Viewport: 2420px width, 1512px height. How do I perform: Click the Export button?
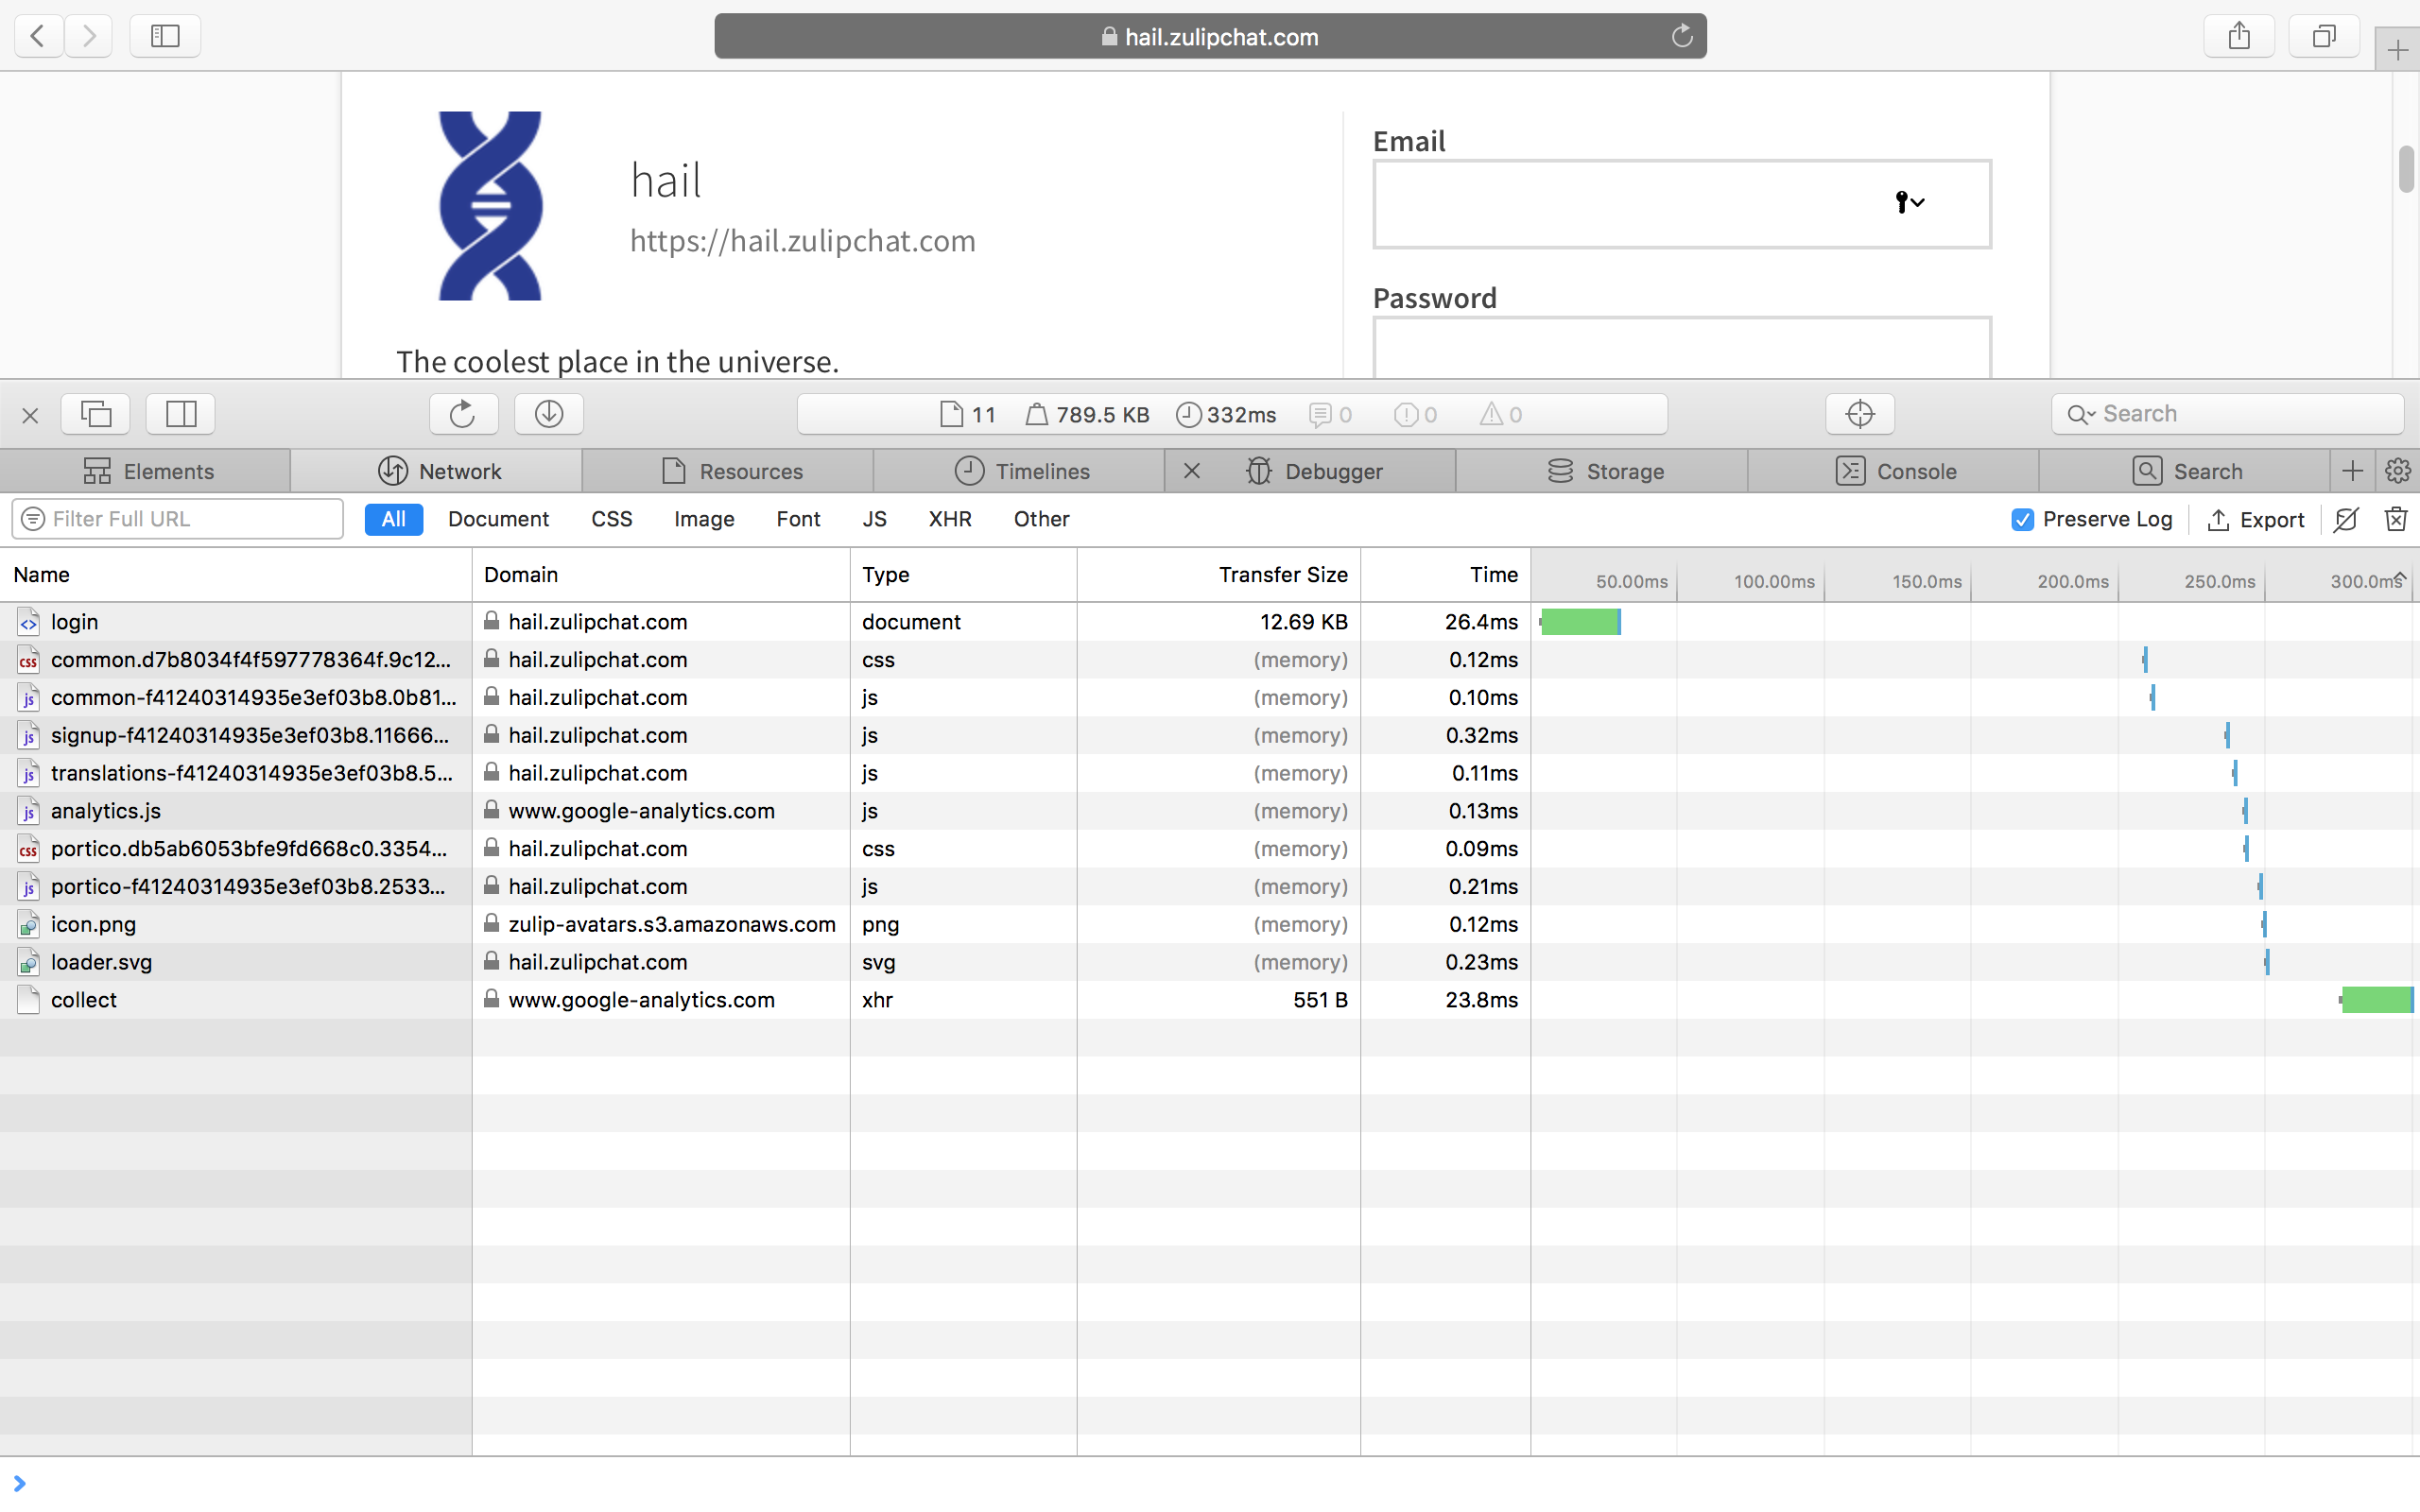[x=2257, y=519]
